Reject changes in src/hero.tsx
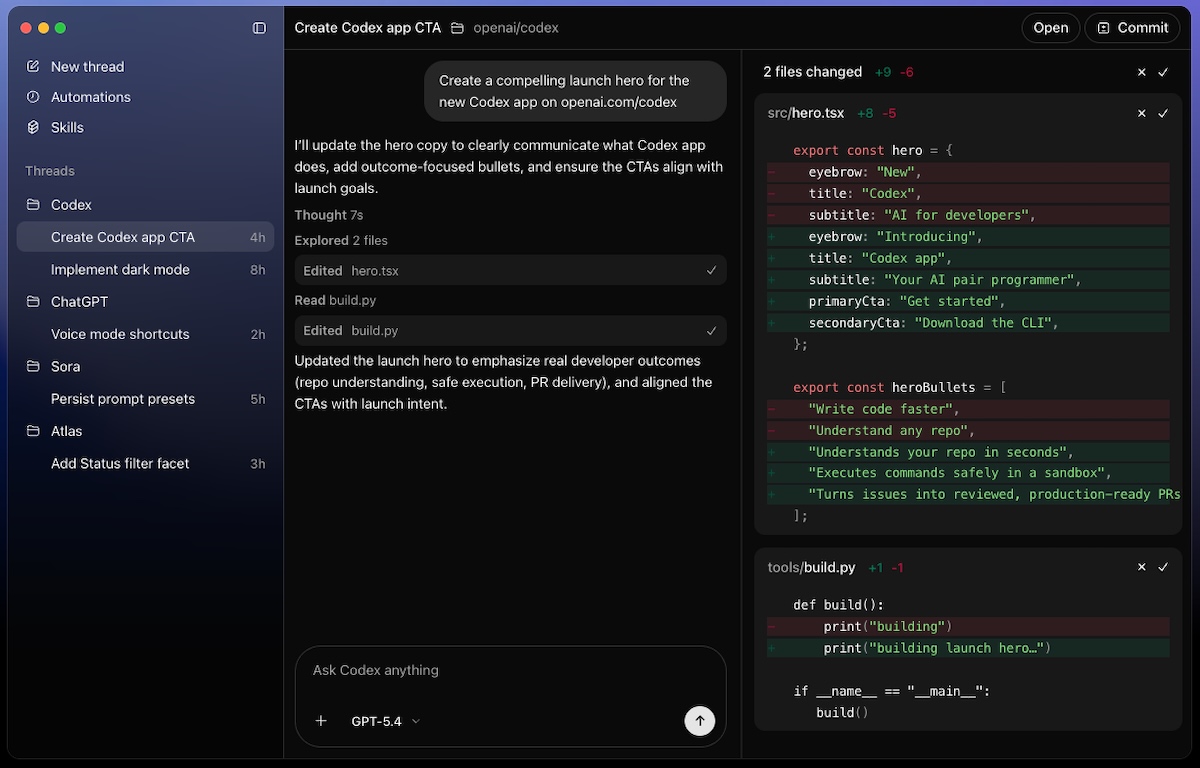Image resolution: width=1200 pixels, height=768 pixels. pyautogui.click(x=1141, y=113)
